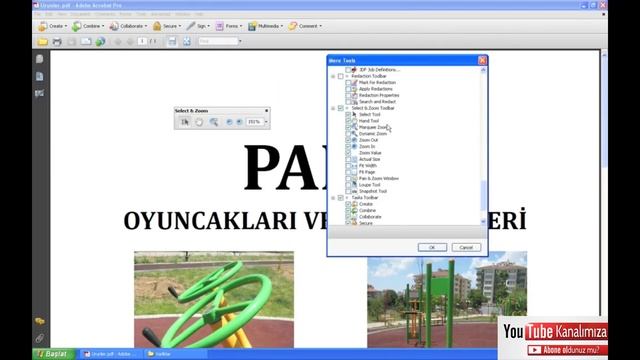640x360 pixels.
Task: Check the JDF Job Definitions checkbox
Action: point(348,70)
